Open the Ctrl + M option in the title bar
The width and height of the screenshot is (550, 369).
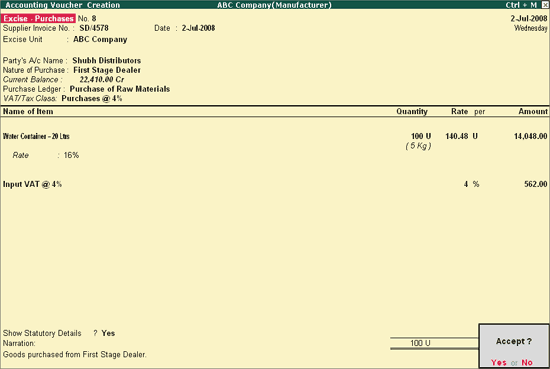click(x=521, y=5)
